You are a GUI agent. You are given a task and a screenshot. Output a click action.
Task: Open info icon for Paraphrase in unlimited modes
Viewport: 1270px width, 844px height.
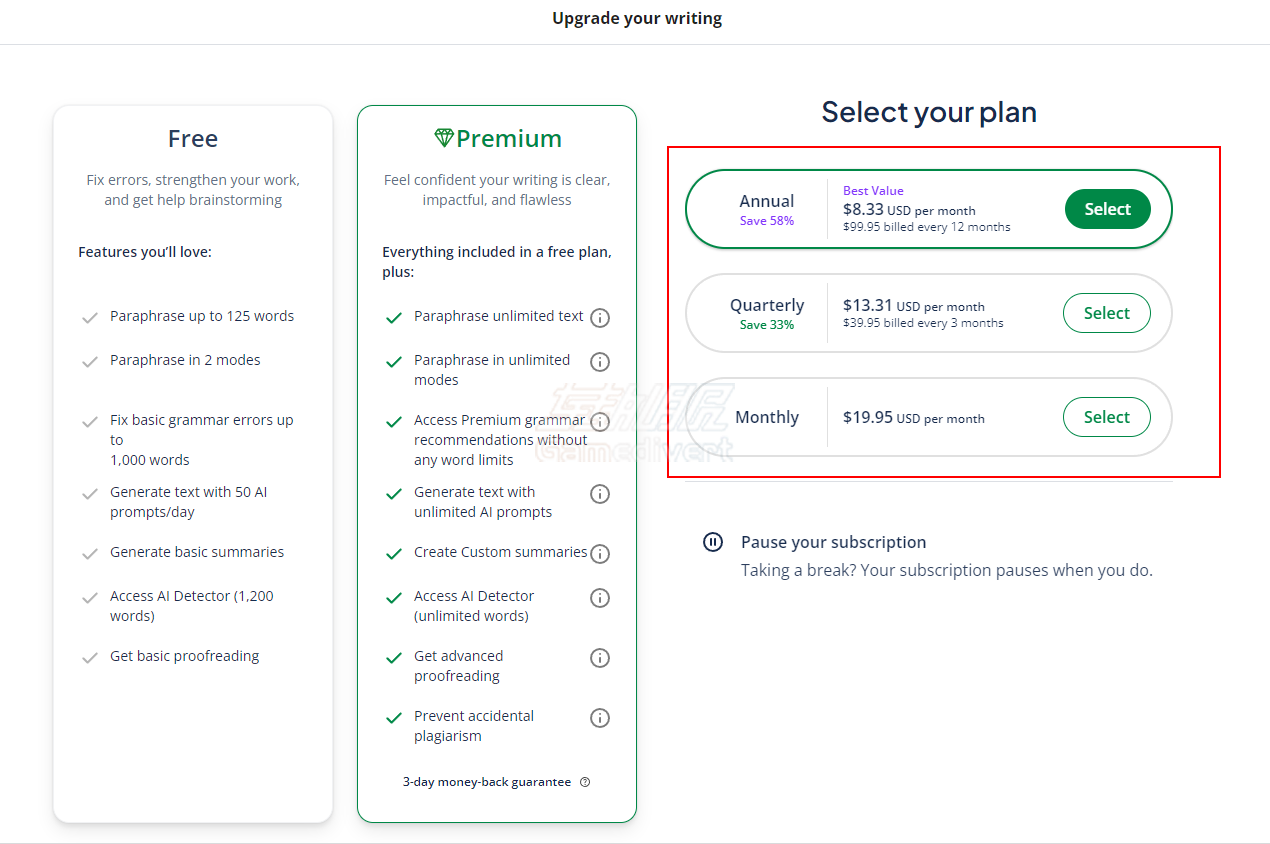[x=600, y=362]
